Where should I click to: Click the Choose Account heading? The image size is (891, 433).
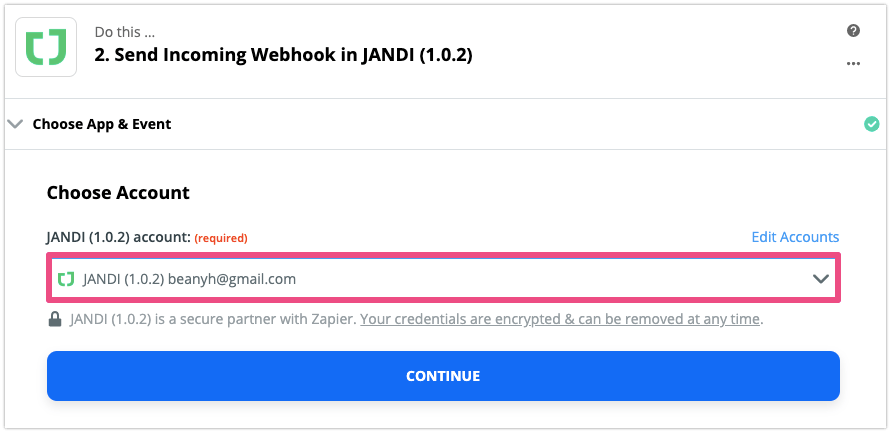pyautogui.click(x=118, y=192)
